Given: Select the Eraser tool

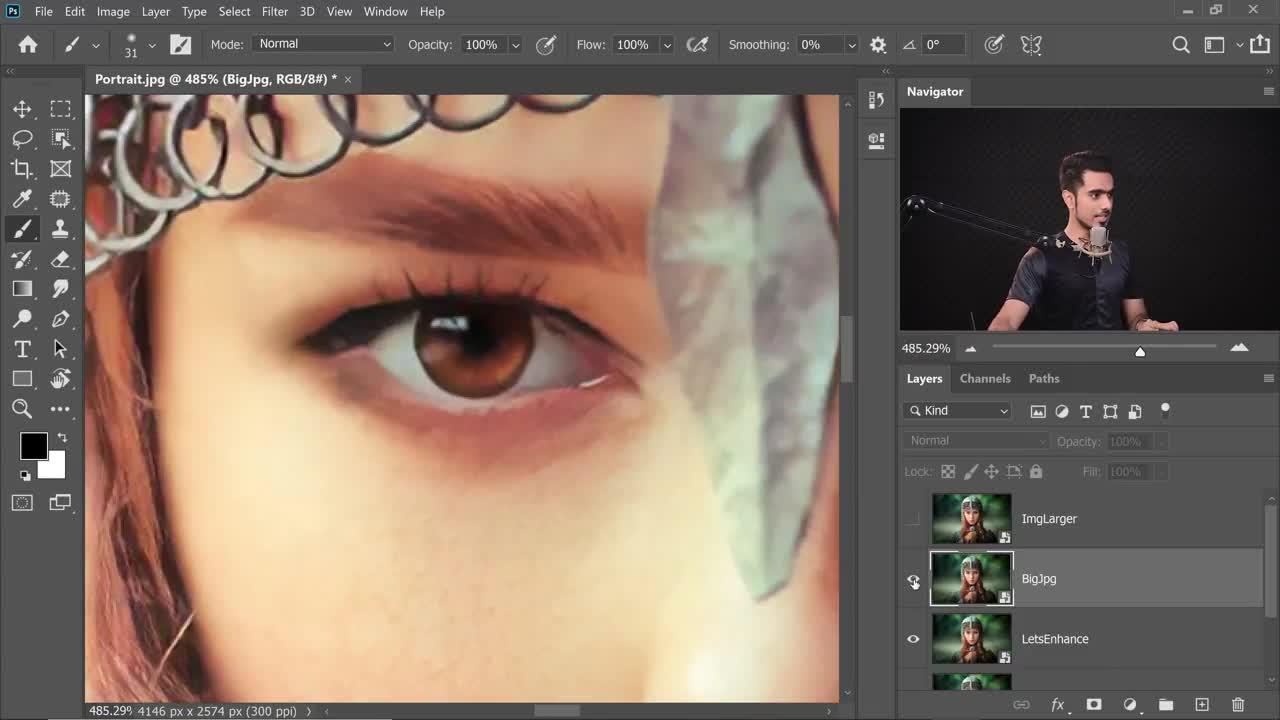Looking at the screenshot, I should click(x=60, y=259).
